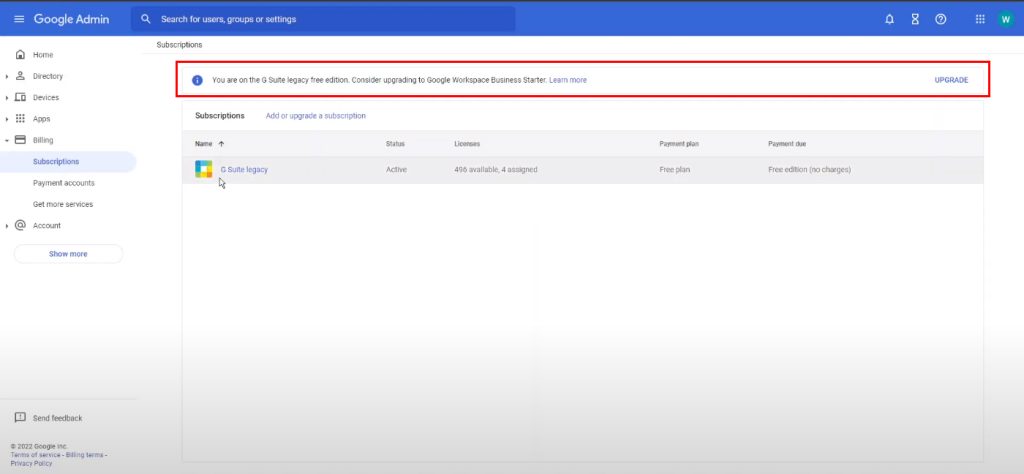This screenshot has width=1024, height=474.
Task: Click the Free plan cell
Action: click(675, 170)
